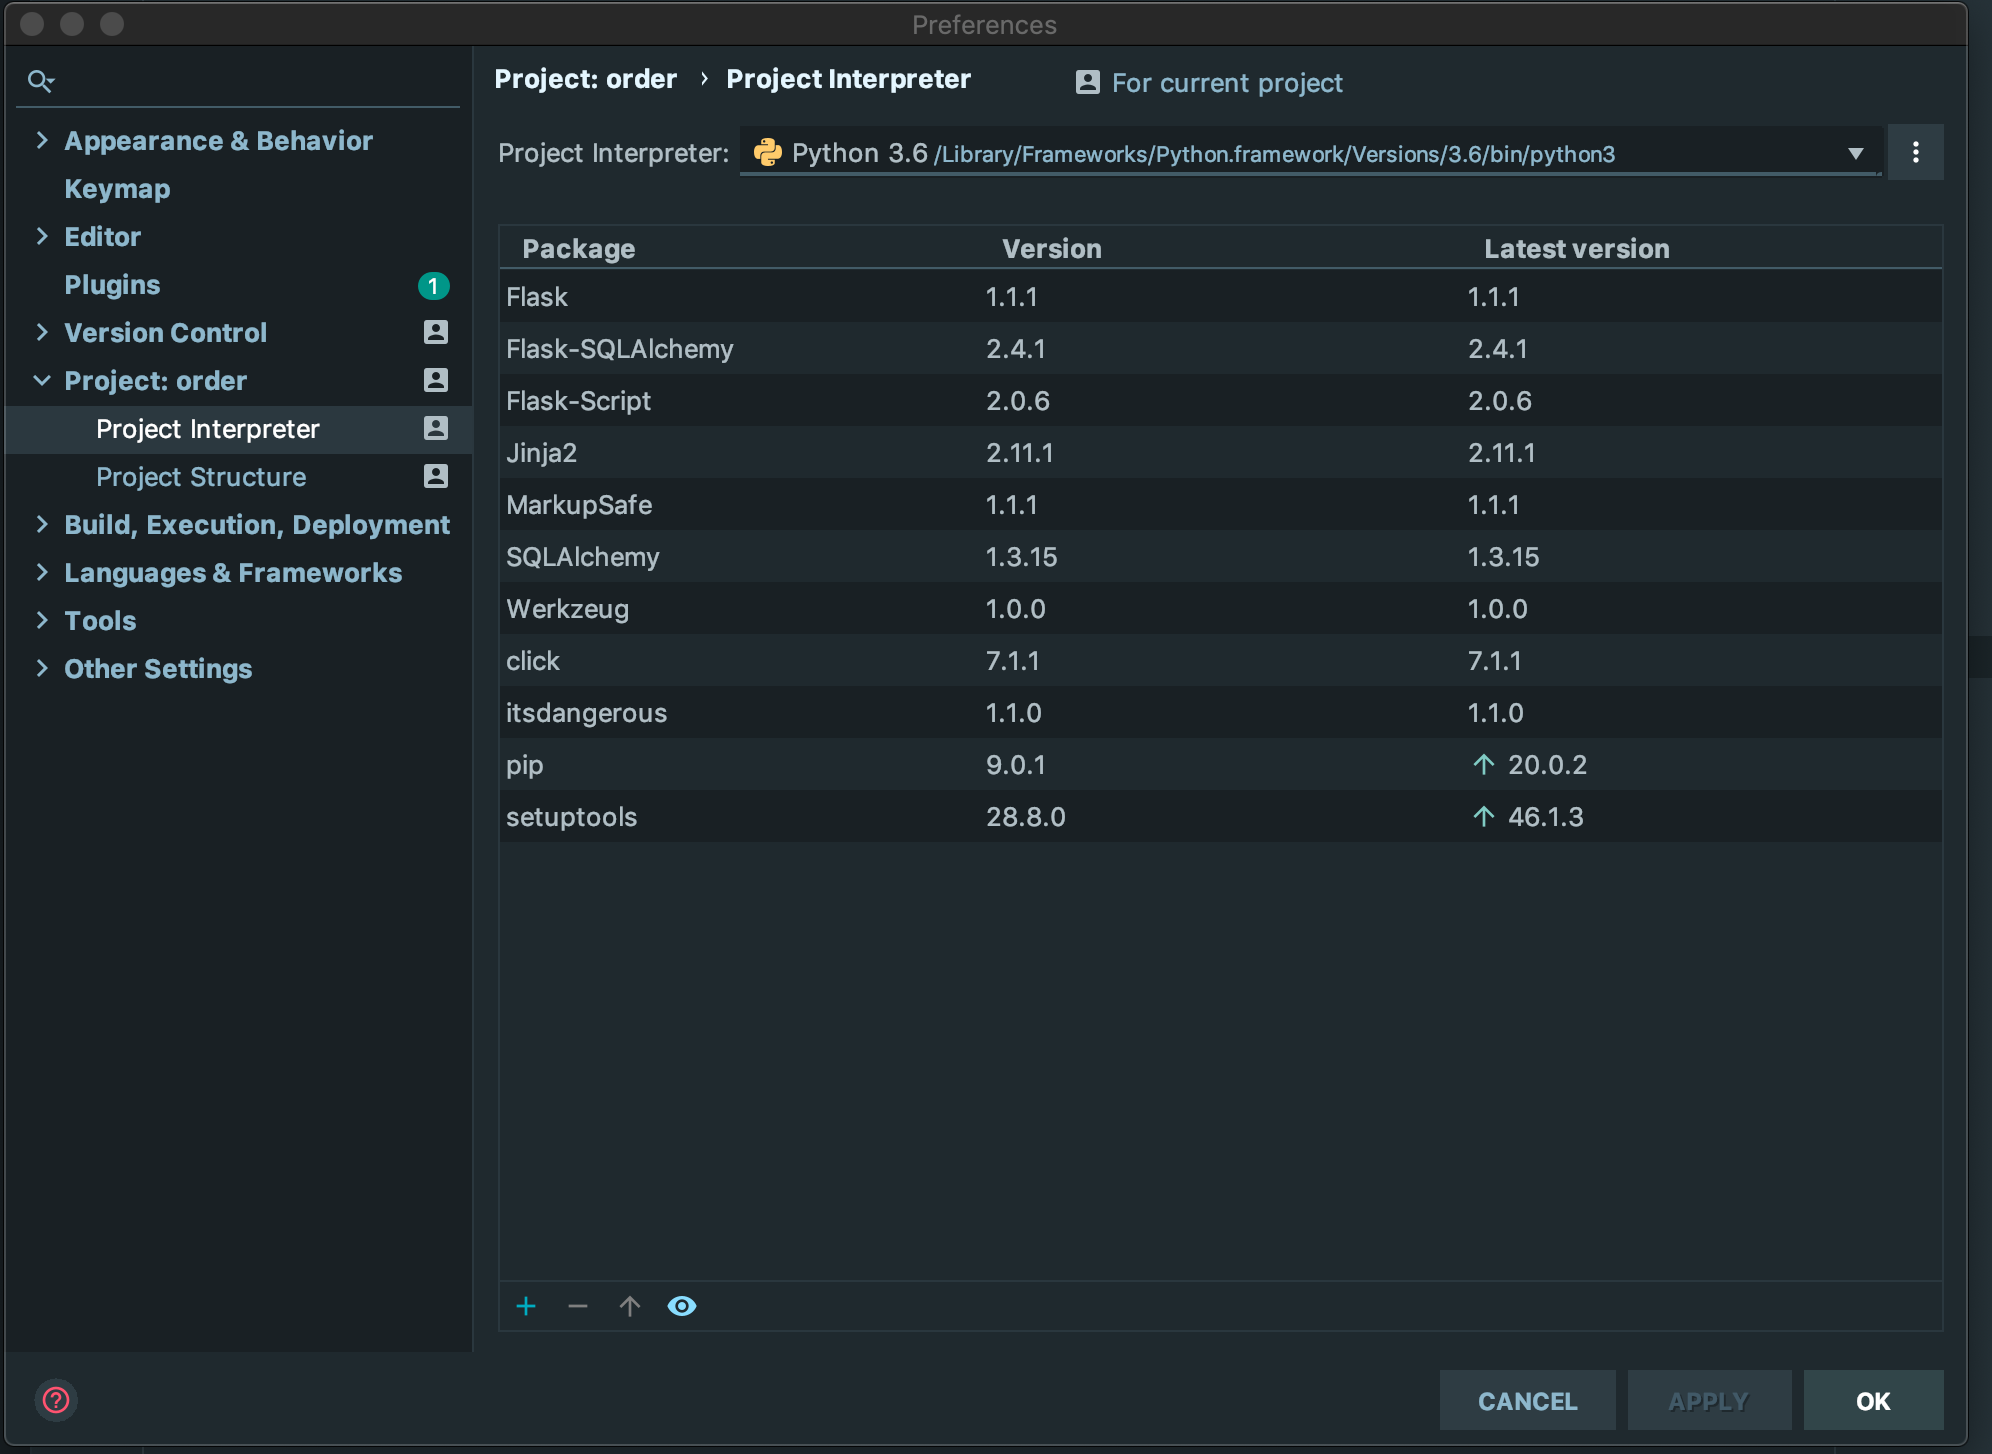This screenshot has width=1992, height=1454.
Task: Select the setuptools package row
Action: [x=1221, y=817]
